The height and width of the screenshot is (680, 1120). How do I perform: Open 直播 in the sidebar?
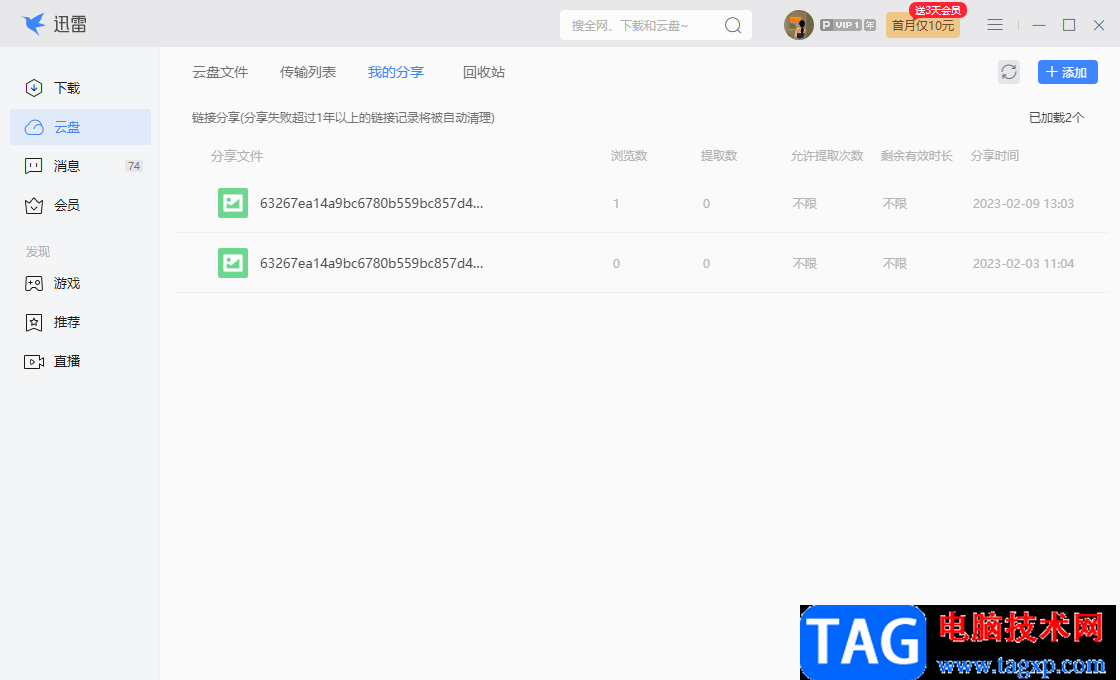click(80, 361)
